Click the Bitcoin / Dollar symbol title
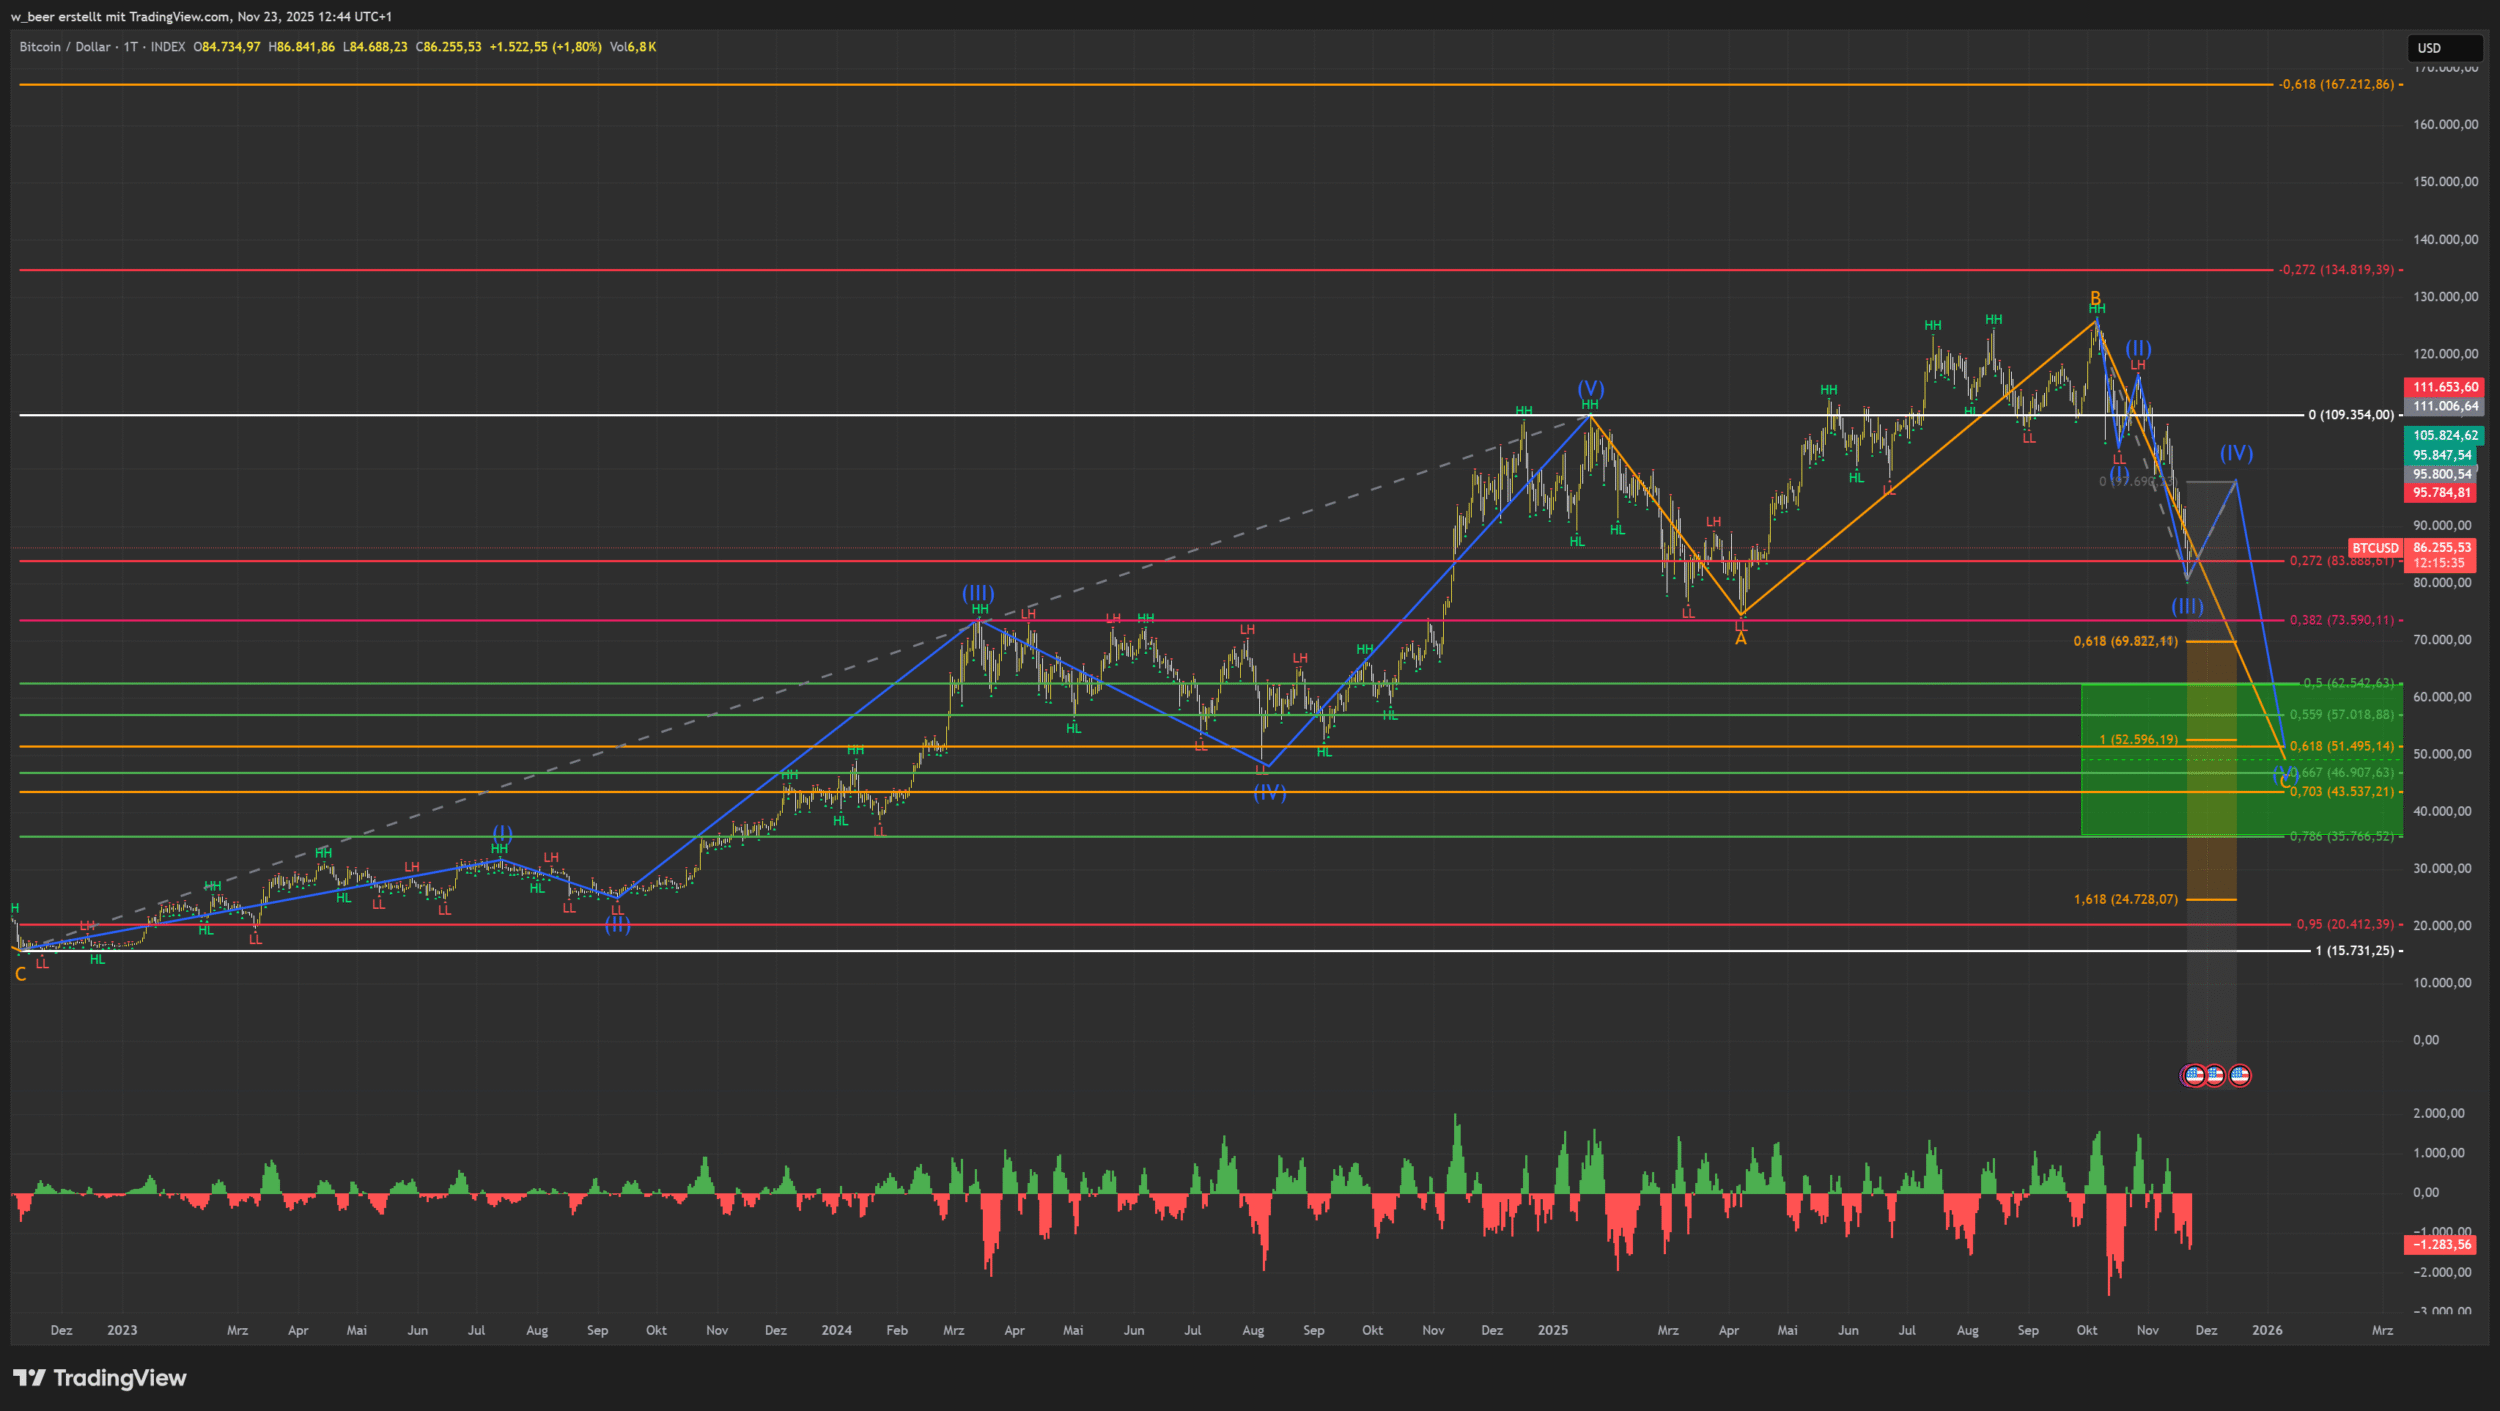2500x1411 pixels. tap(65, 47)
